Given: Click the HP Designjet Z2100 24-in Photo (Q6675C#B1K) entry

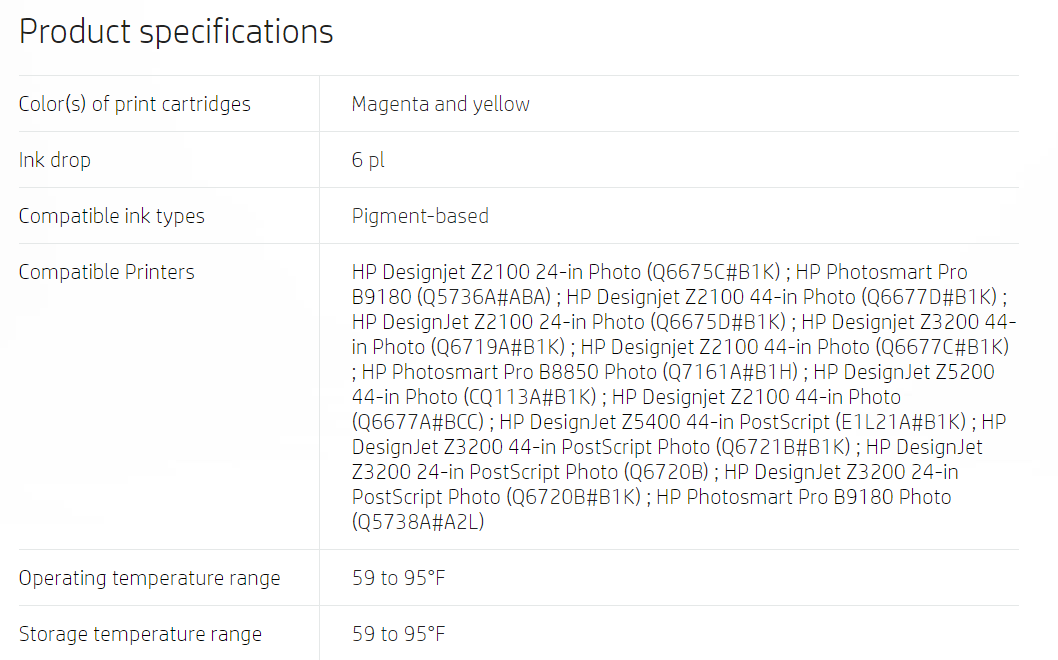Looking at the screenshot, I should [566, 272].
